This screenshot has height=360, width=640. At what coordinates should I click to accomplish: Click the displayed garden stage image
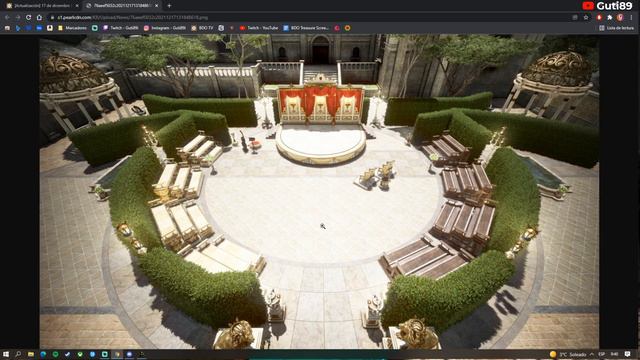319,191
